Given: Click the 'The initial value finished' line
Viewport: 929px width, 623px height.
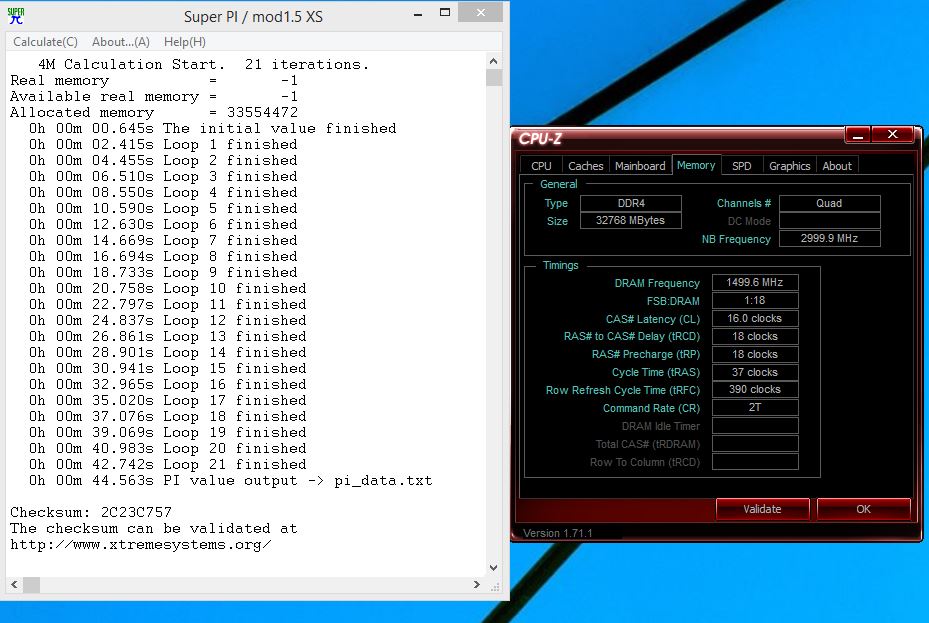Looking at the screenshot, I should click(213, 129).
